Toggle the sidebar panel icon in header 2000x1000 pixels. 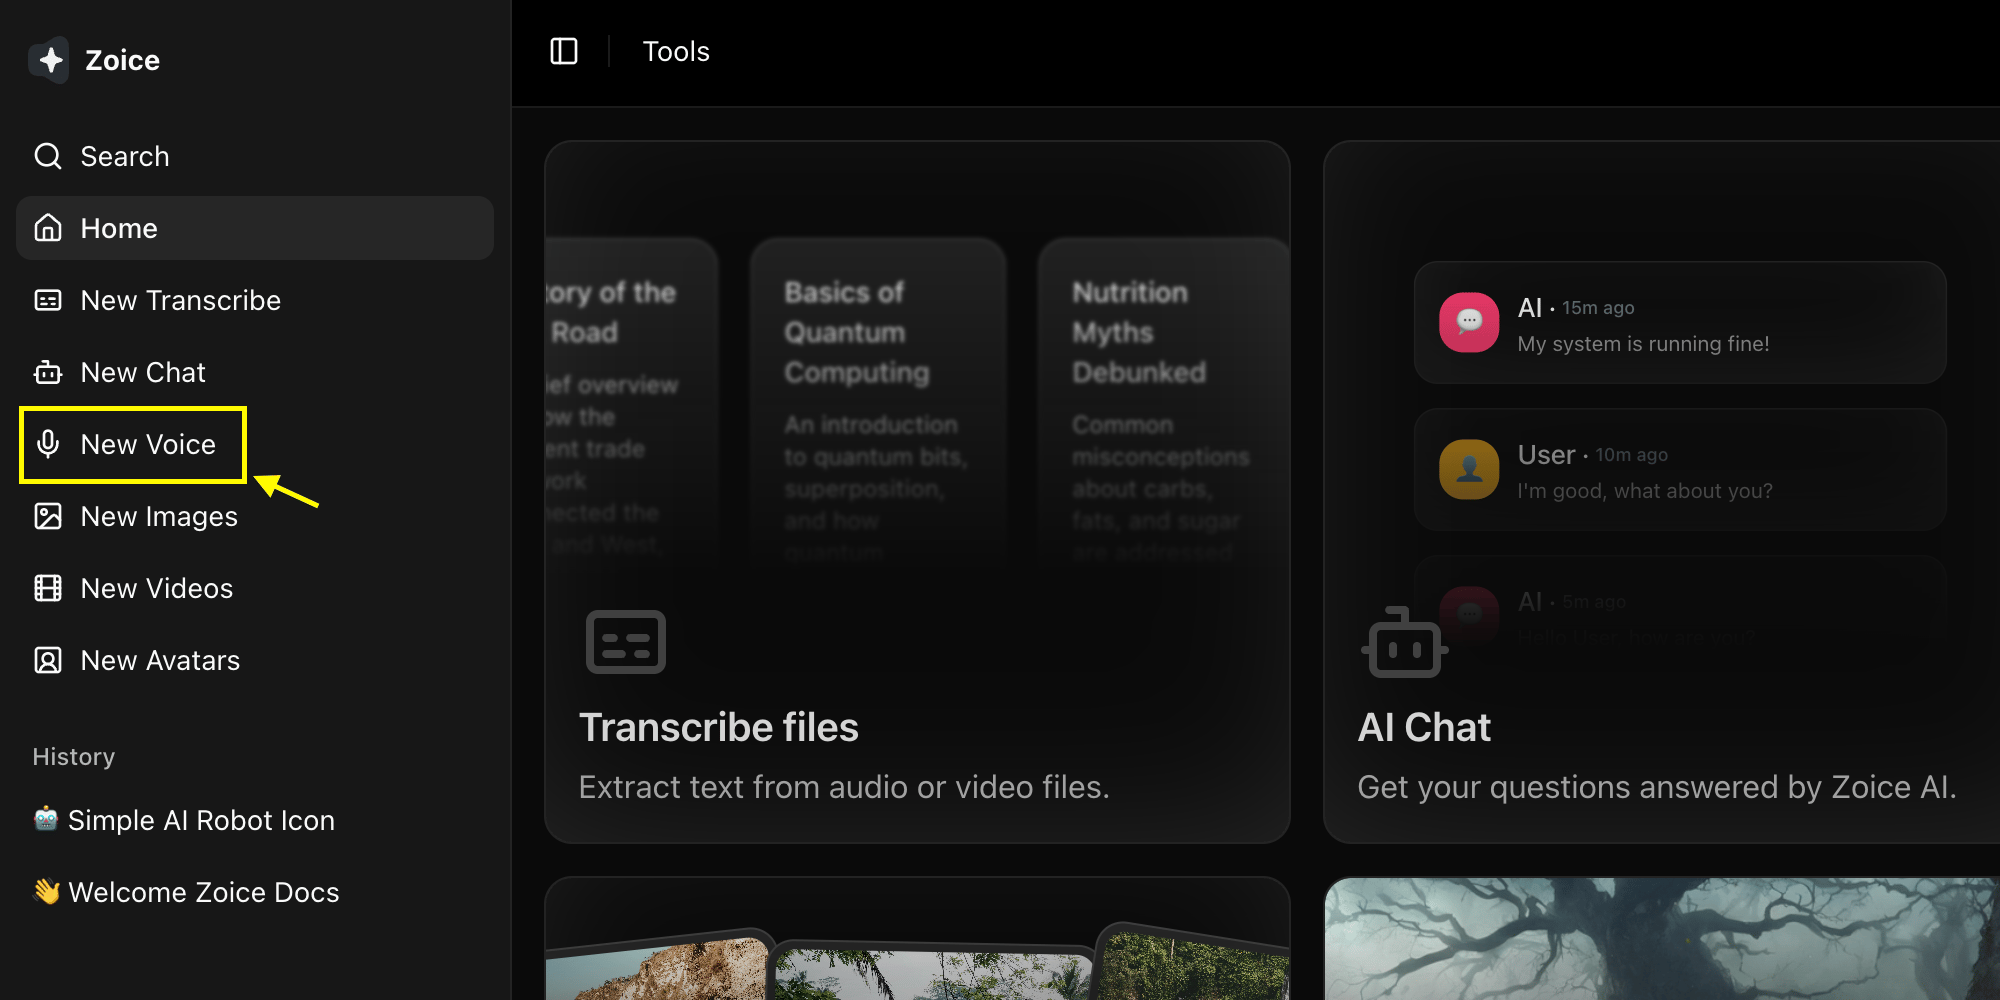564,51
